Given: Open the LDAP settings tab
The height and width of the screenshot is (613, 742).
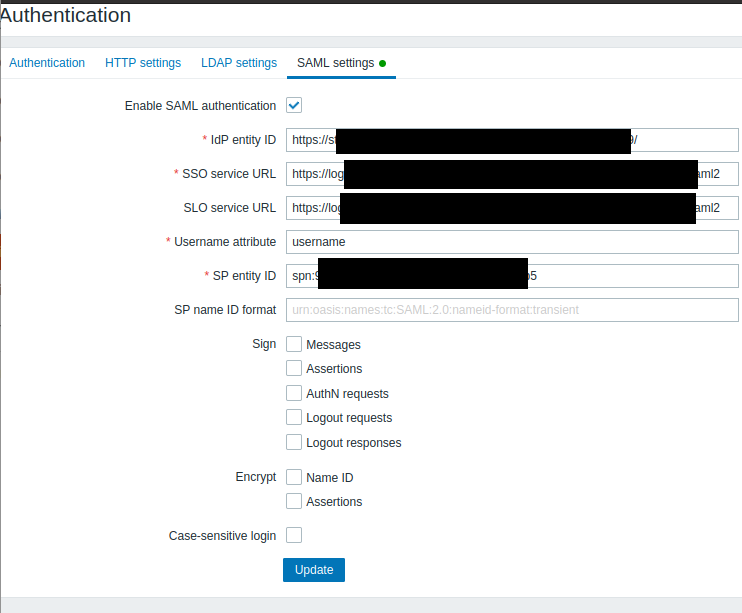Looking at the screenshot, I should pos(239,63).
